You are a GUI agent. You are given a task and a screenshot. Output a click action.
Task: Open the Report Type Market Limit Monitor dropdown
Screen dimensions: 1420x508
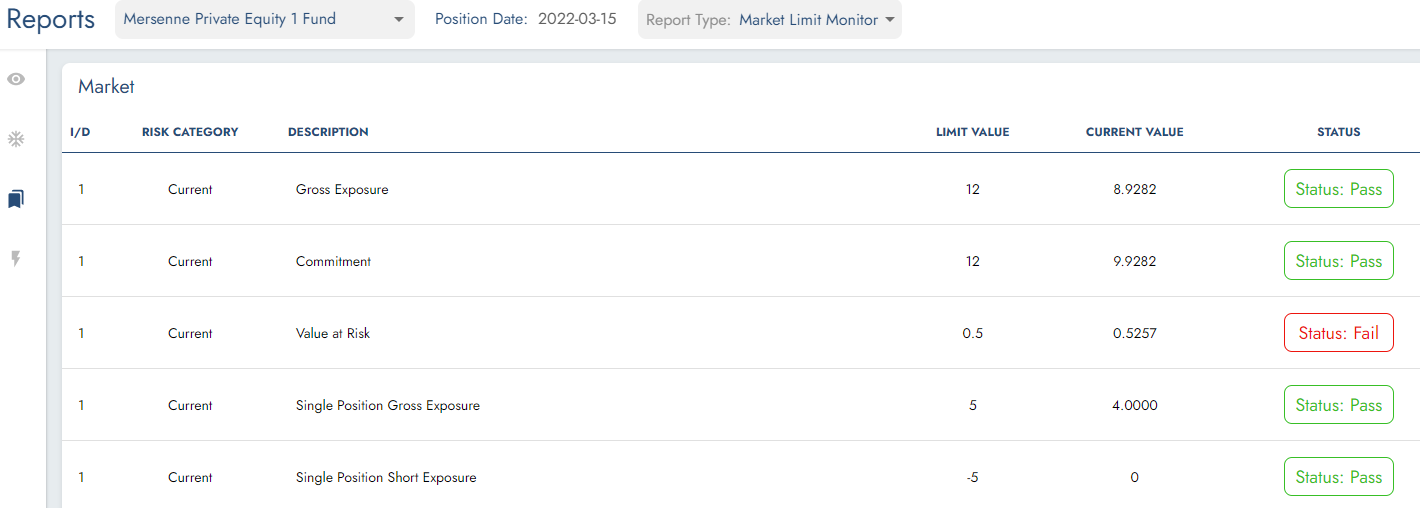tap(770, 19)
